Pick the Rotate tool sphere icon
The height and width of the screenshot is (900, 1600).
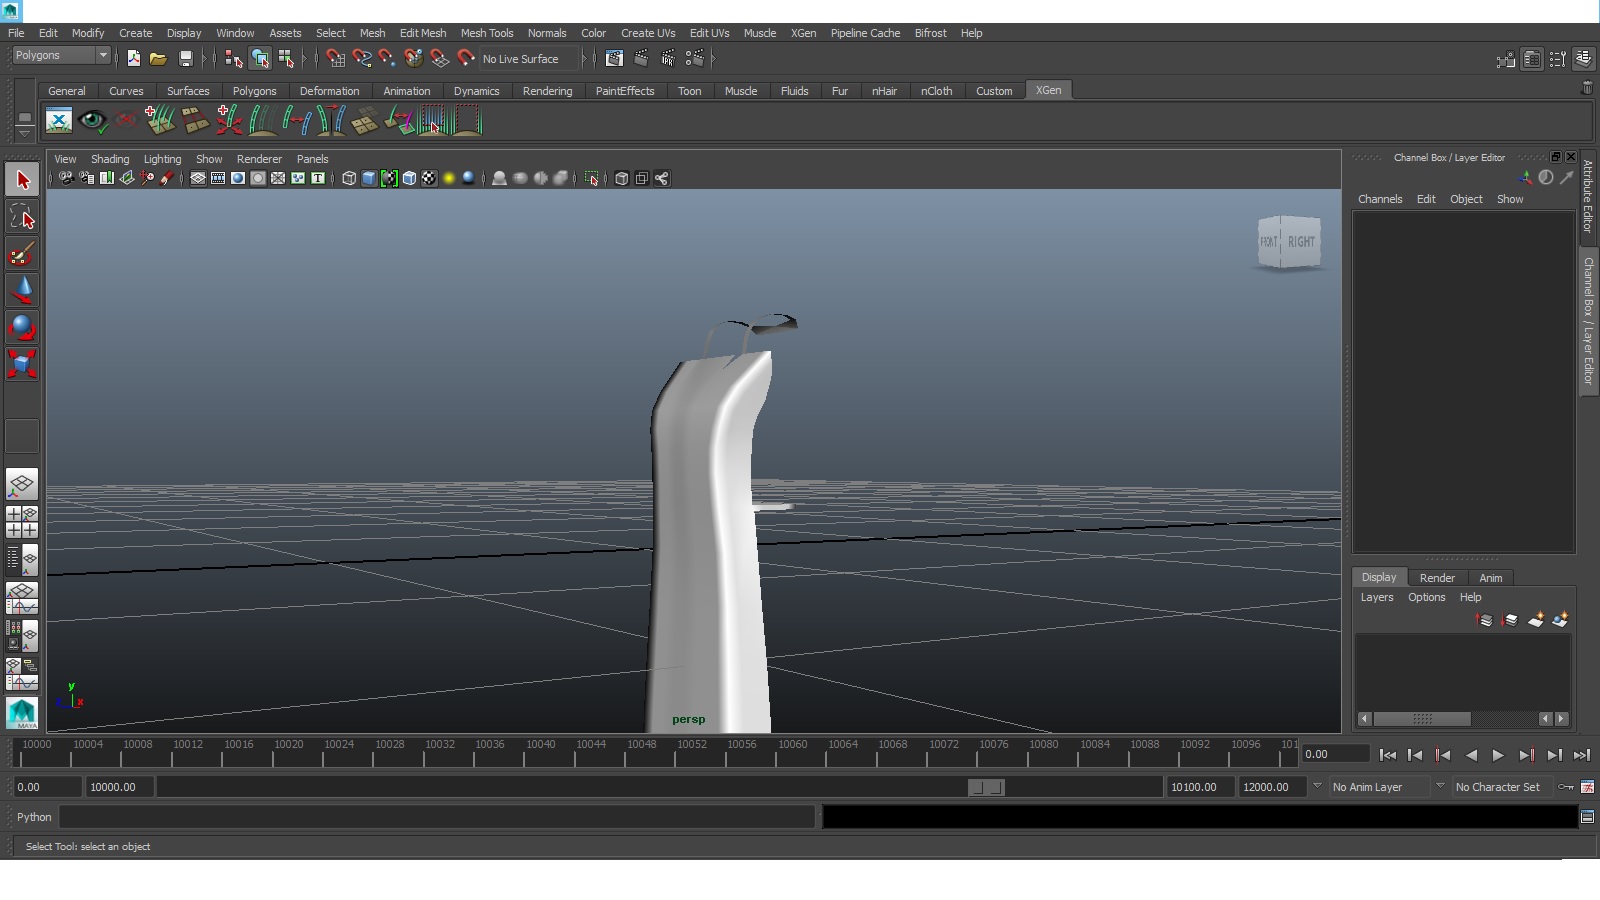[x=22, y=328]
